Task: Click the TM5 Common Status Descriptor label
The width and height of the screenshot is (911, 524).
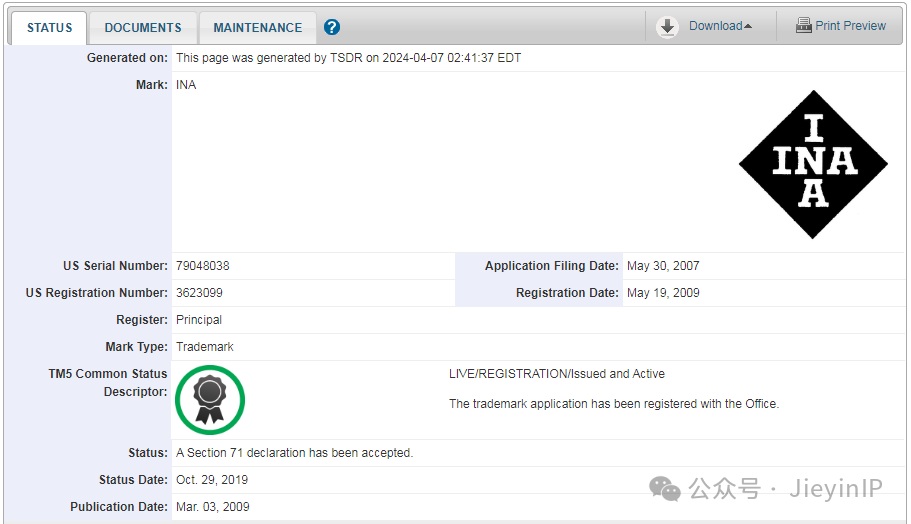Action: point(107,383)
